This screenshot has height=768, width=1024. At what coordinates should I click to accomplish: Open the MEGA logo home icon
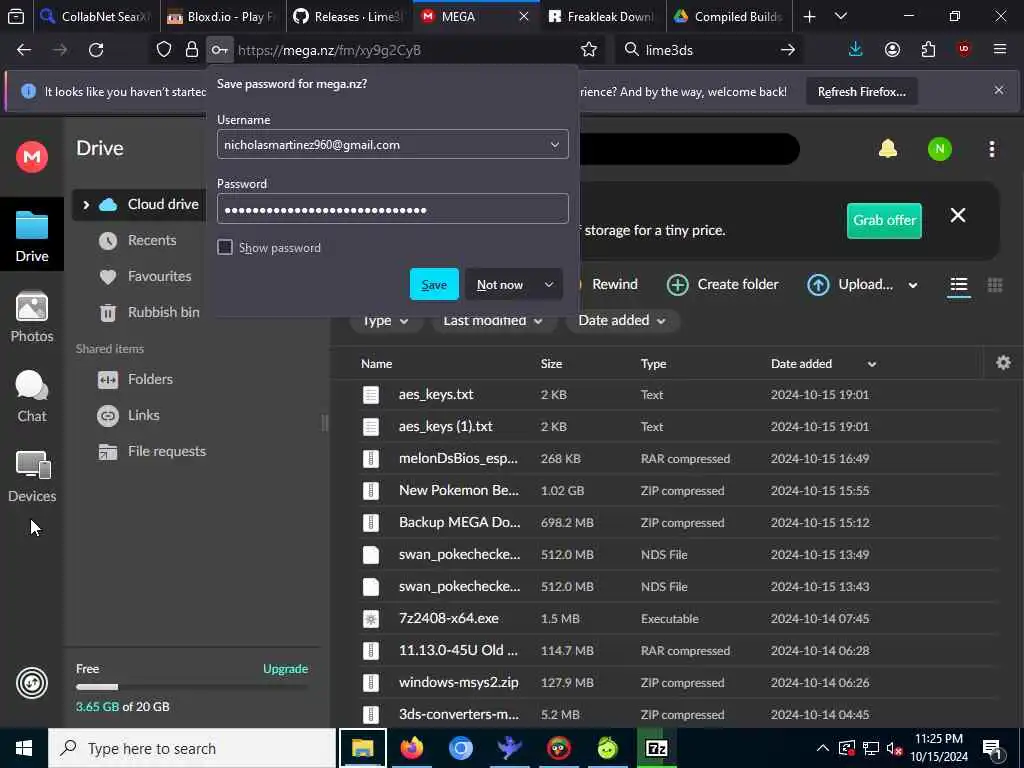(x=31, y=157)
